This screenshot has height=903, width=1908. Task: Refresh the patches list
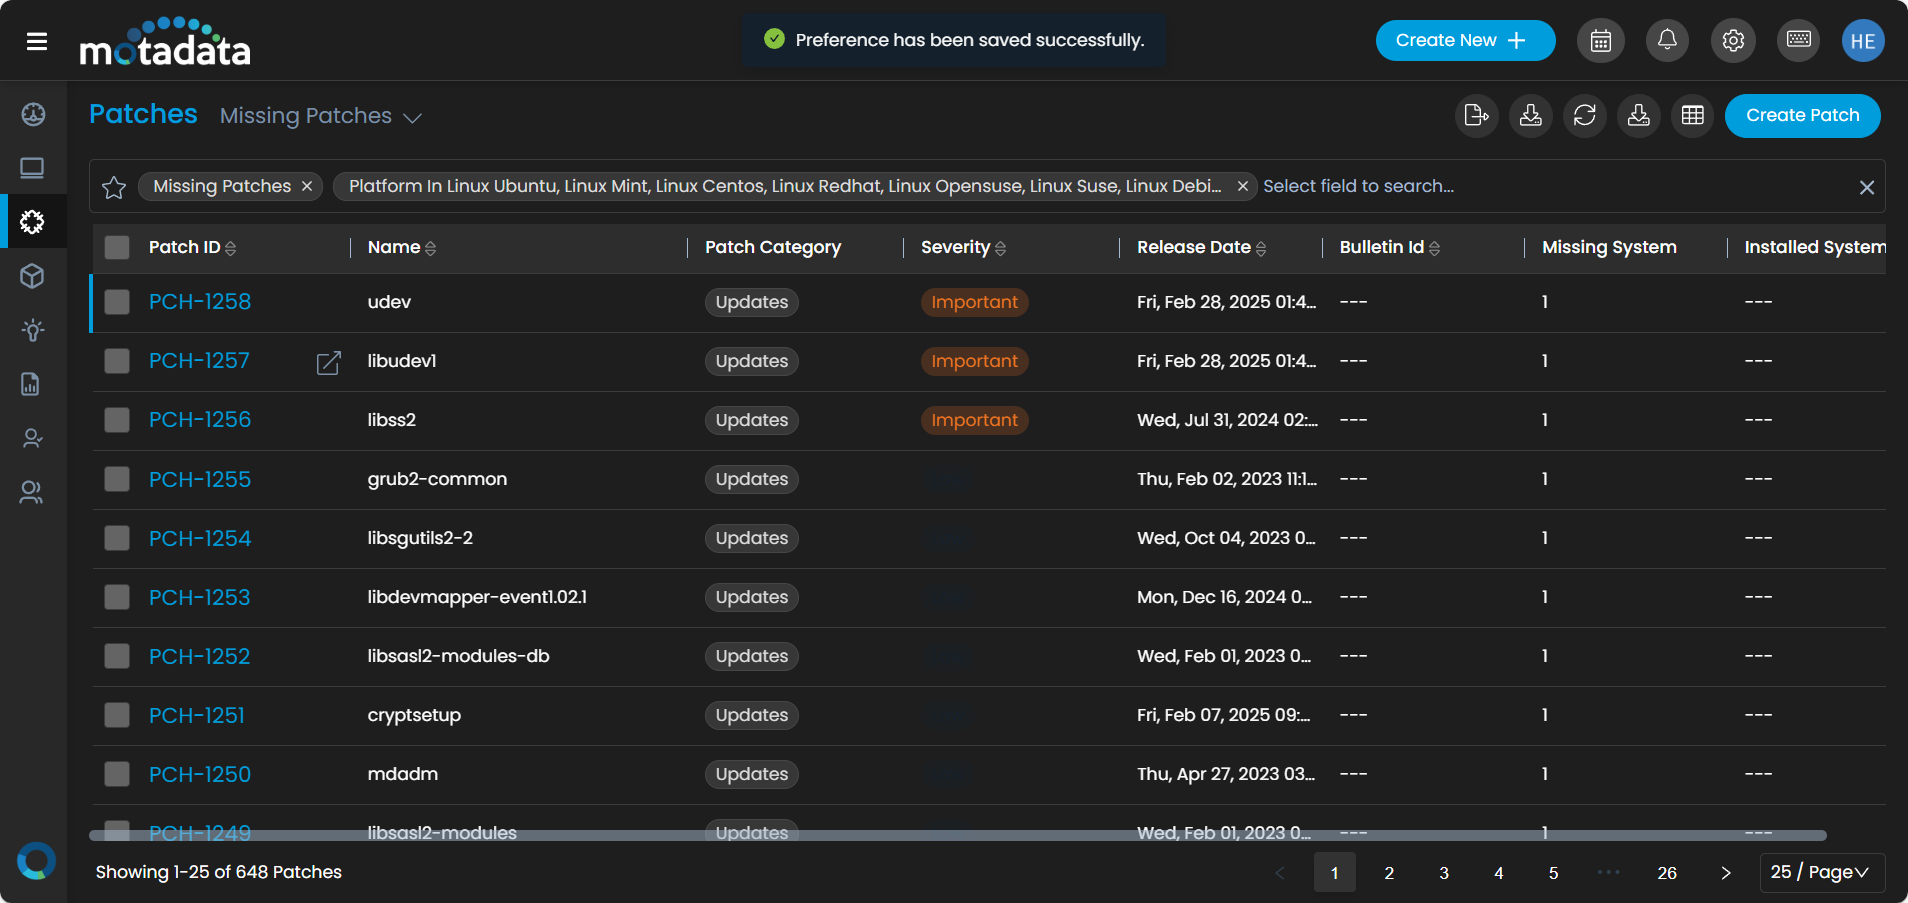tap(1584, 116)
